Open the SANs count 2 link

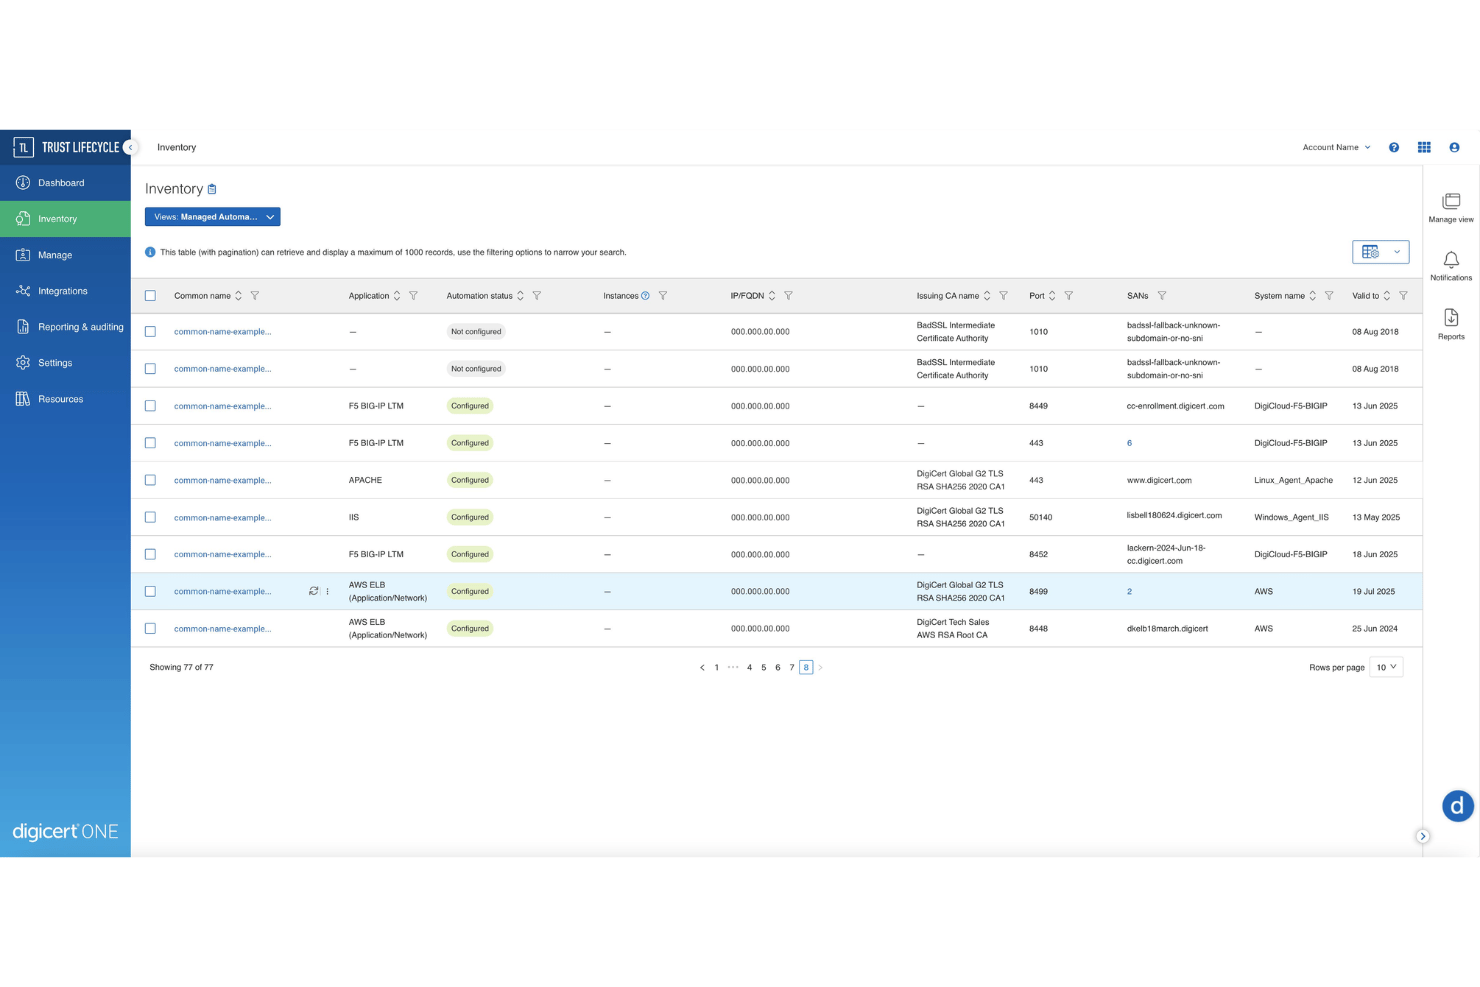(x=1129, y=591)
